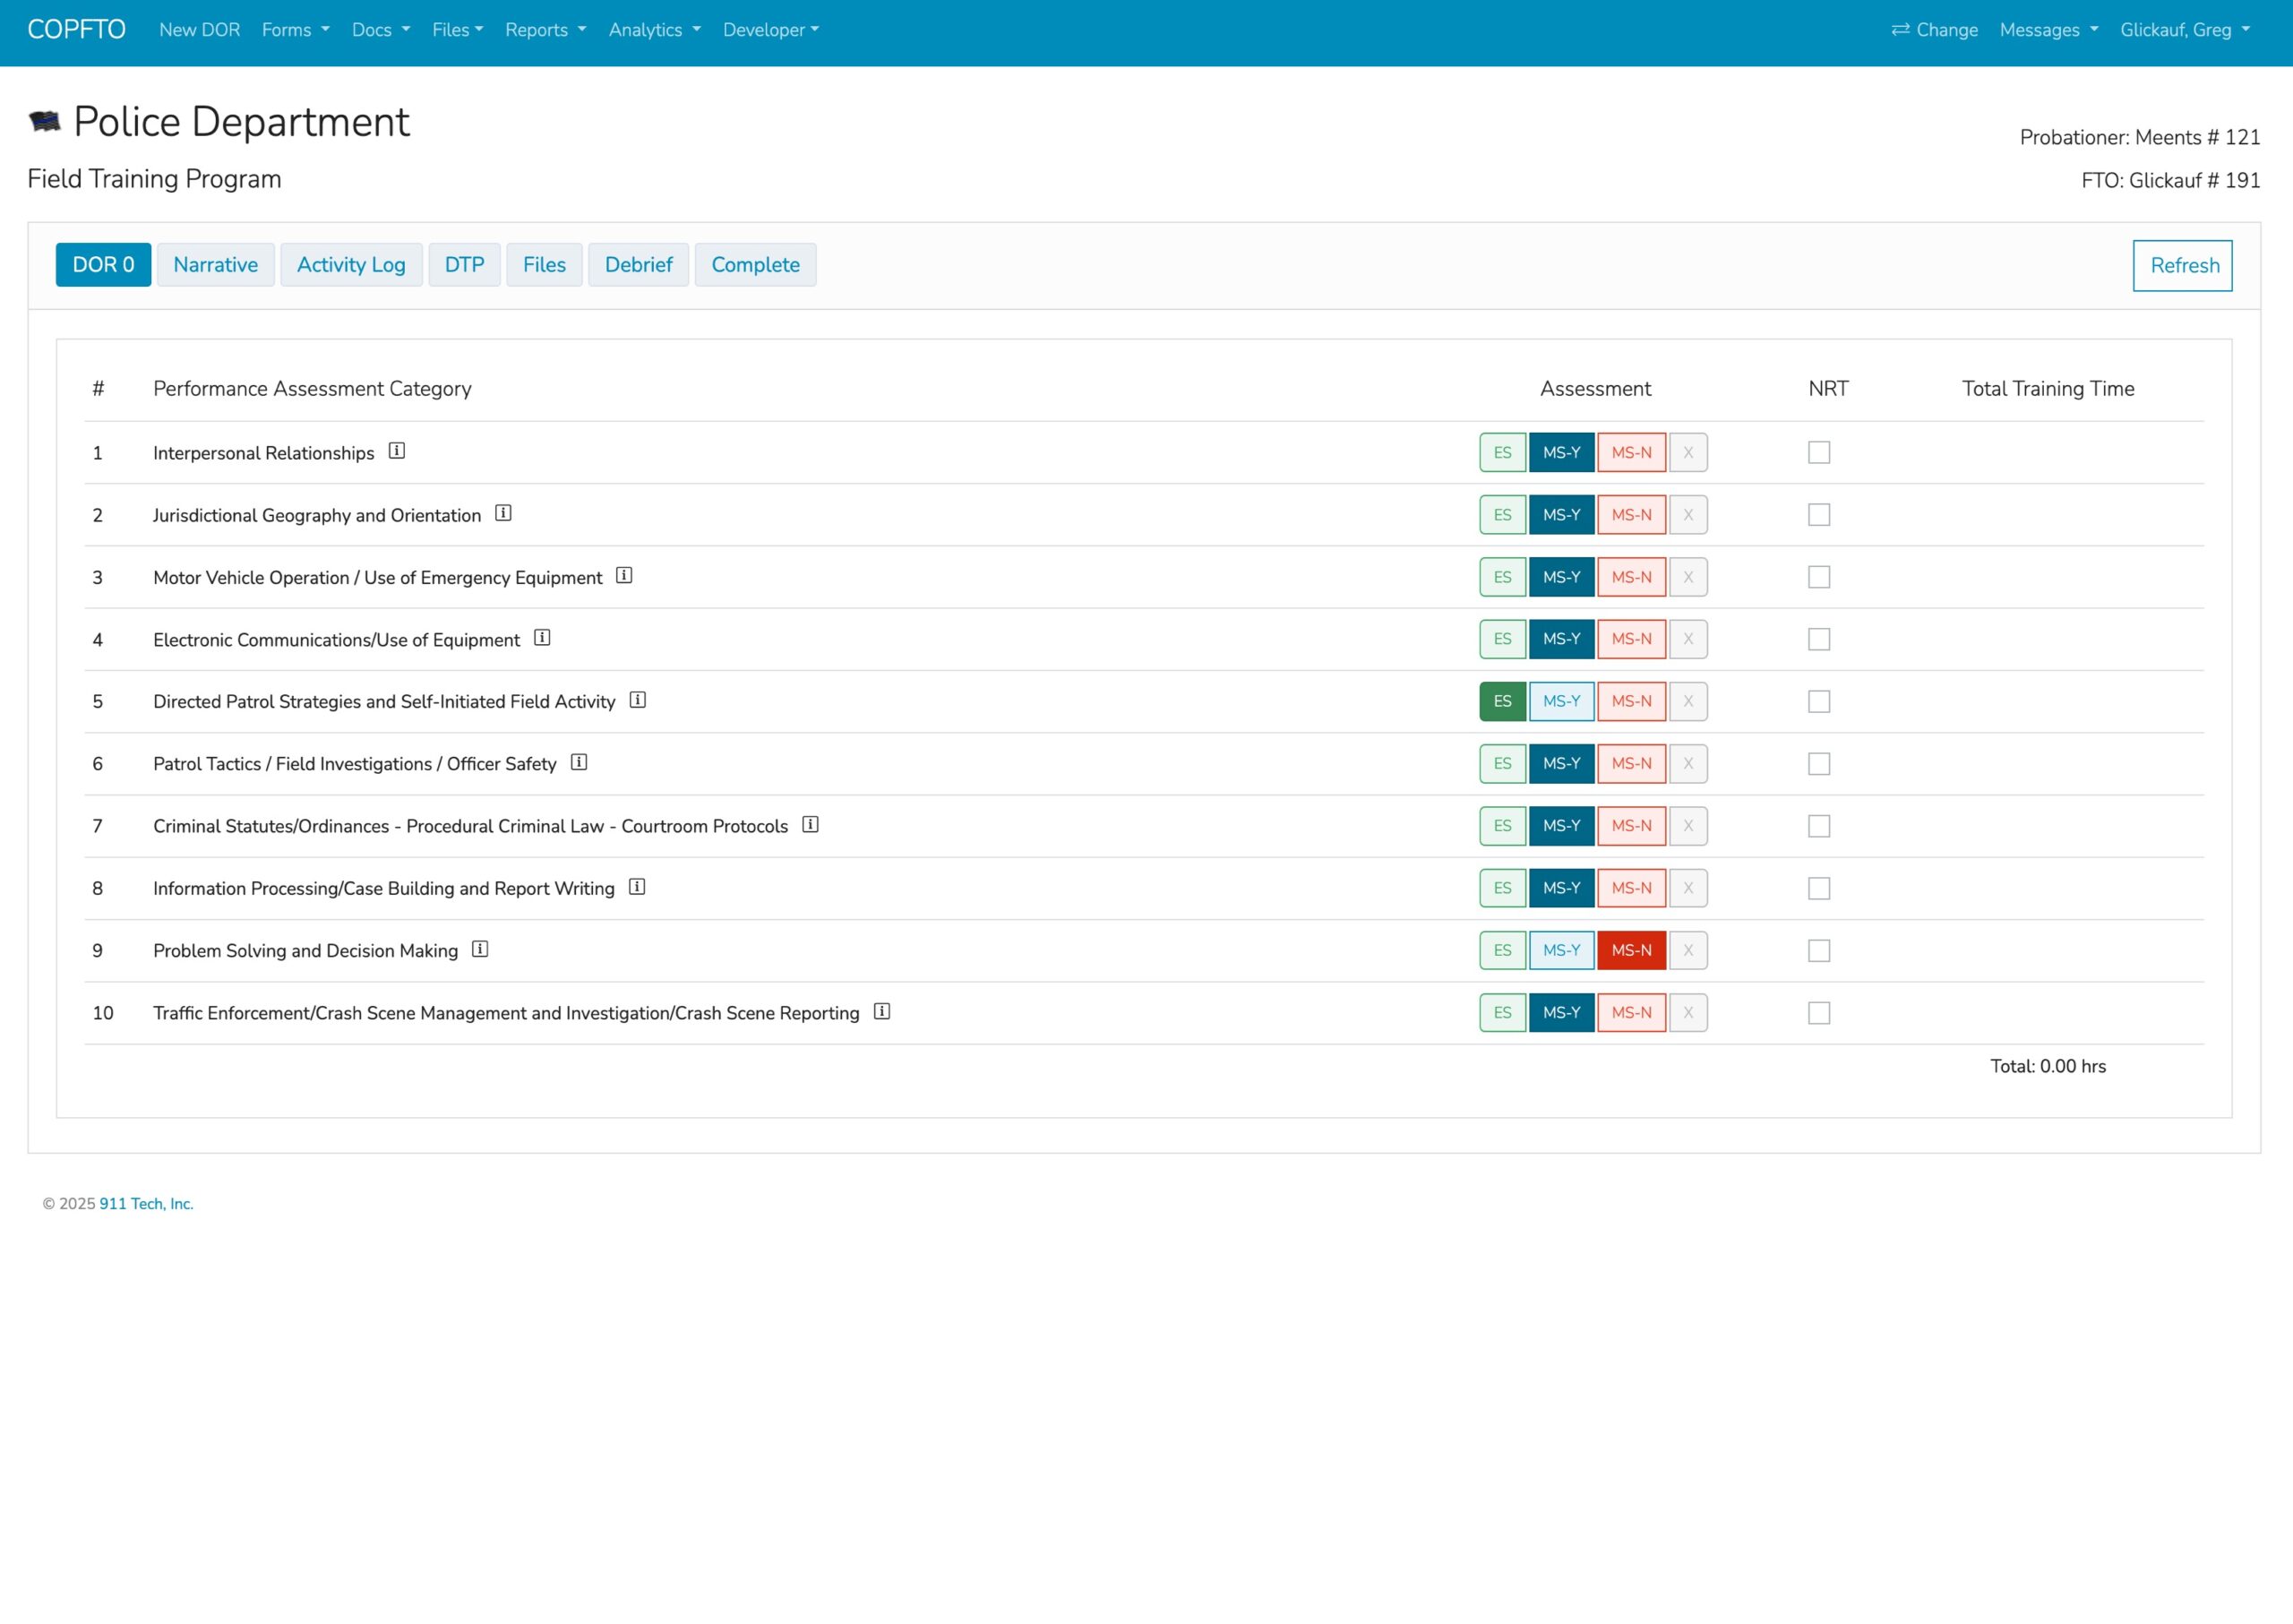Image resolution: width=2293 pixels, height=1624 pixels.
Task: Switch to the Narrative tab
Action: [x=215, y=265]
